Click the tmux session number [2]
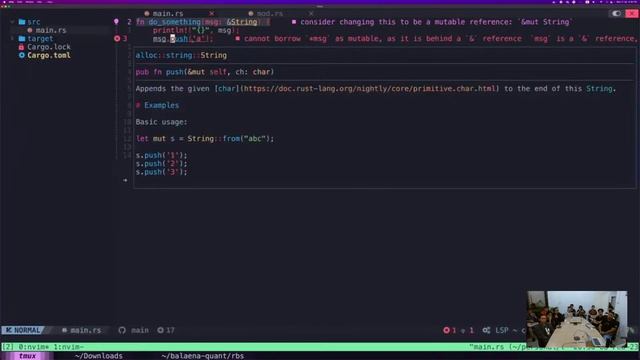 tap(8, 347)
